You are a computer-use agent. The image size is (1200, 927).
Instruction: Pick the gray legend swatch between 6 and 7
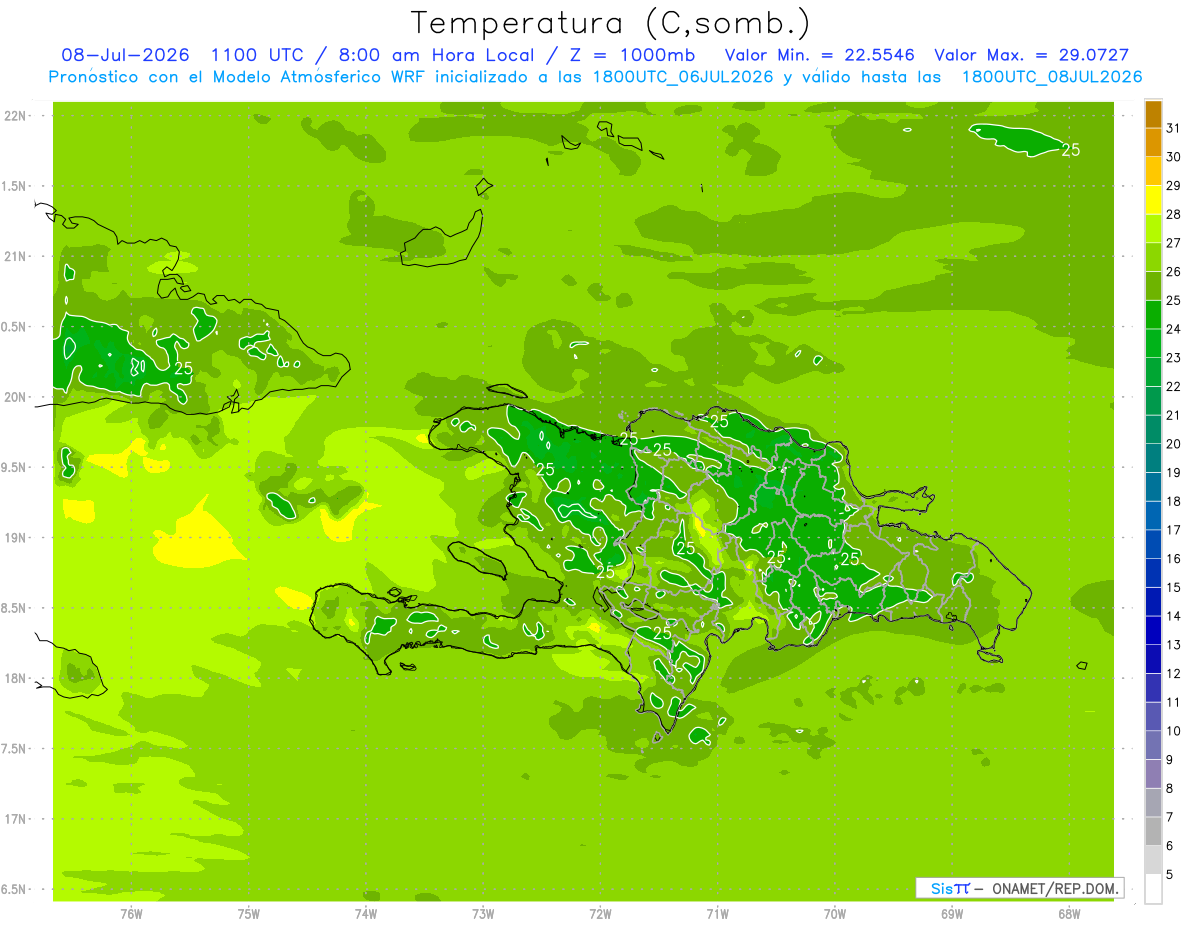(1153, 832)
